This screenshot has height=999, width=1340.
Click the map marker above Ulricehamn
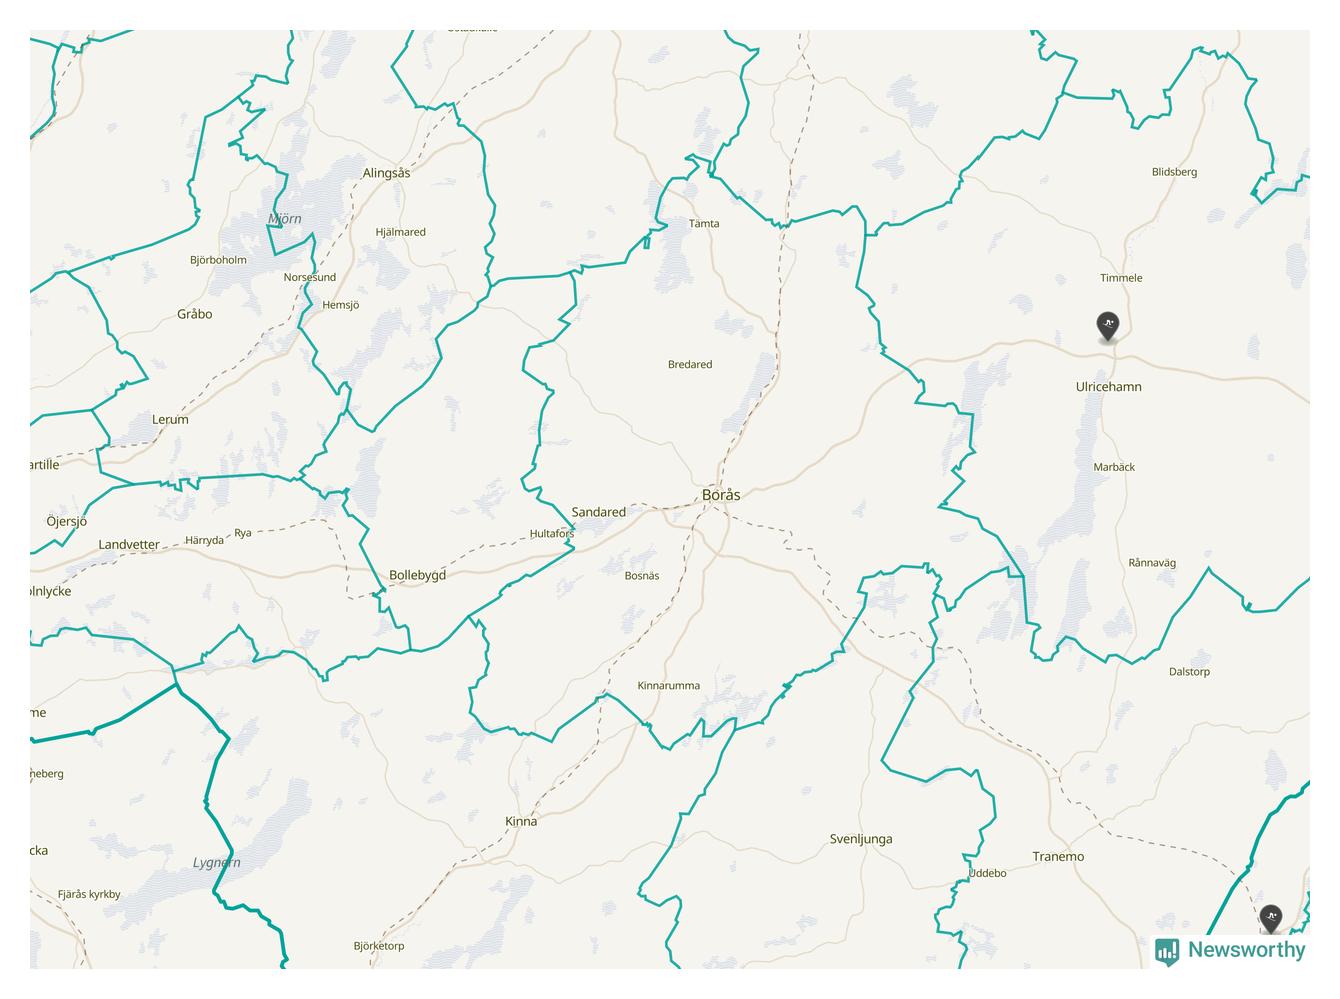tap(1107, 326)
